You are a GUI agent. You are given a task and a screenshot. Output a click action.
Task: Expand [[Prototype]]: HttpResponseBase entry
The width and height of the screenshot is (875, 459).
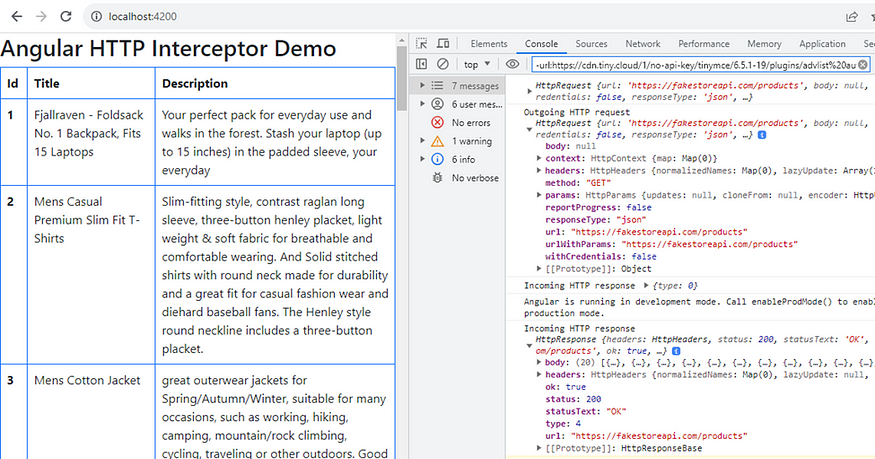pyautogui.click(x=539, y=448)
